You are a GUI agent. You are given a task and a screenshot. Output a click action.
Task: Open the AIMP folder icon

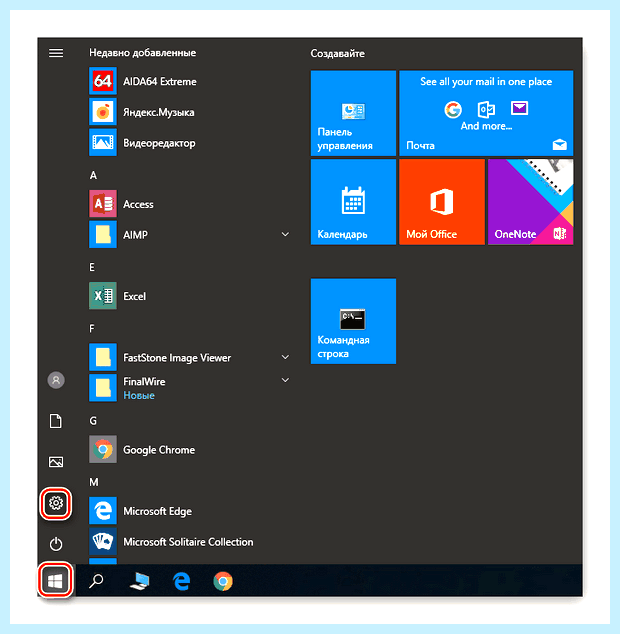click(103, 235)
